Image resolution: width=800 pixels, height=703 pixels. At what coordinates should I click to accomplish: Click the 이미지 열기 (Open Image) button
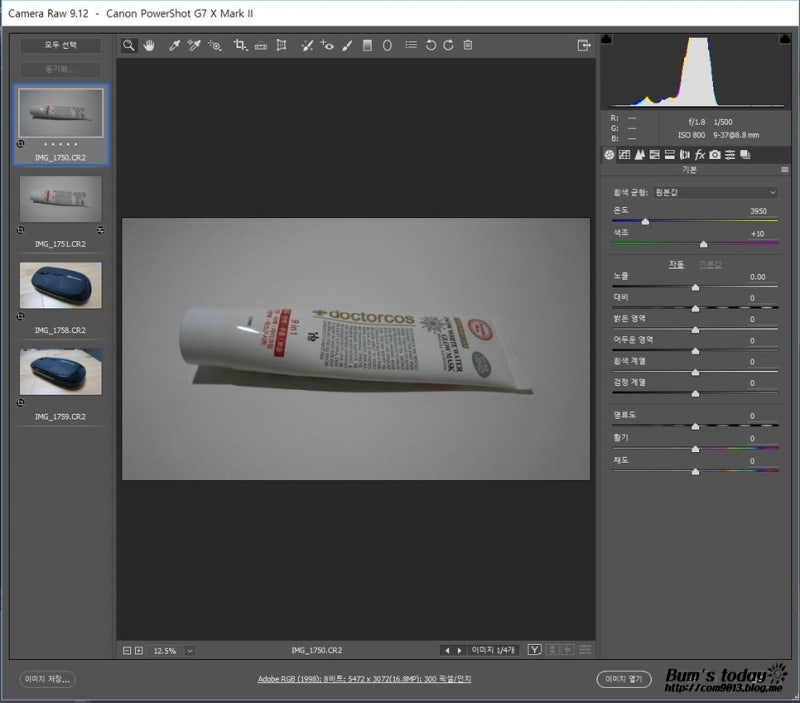pos(624,680)
